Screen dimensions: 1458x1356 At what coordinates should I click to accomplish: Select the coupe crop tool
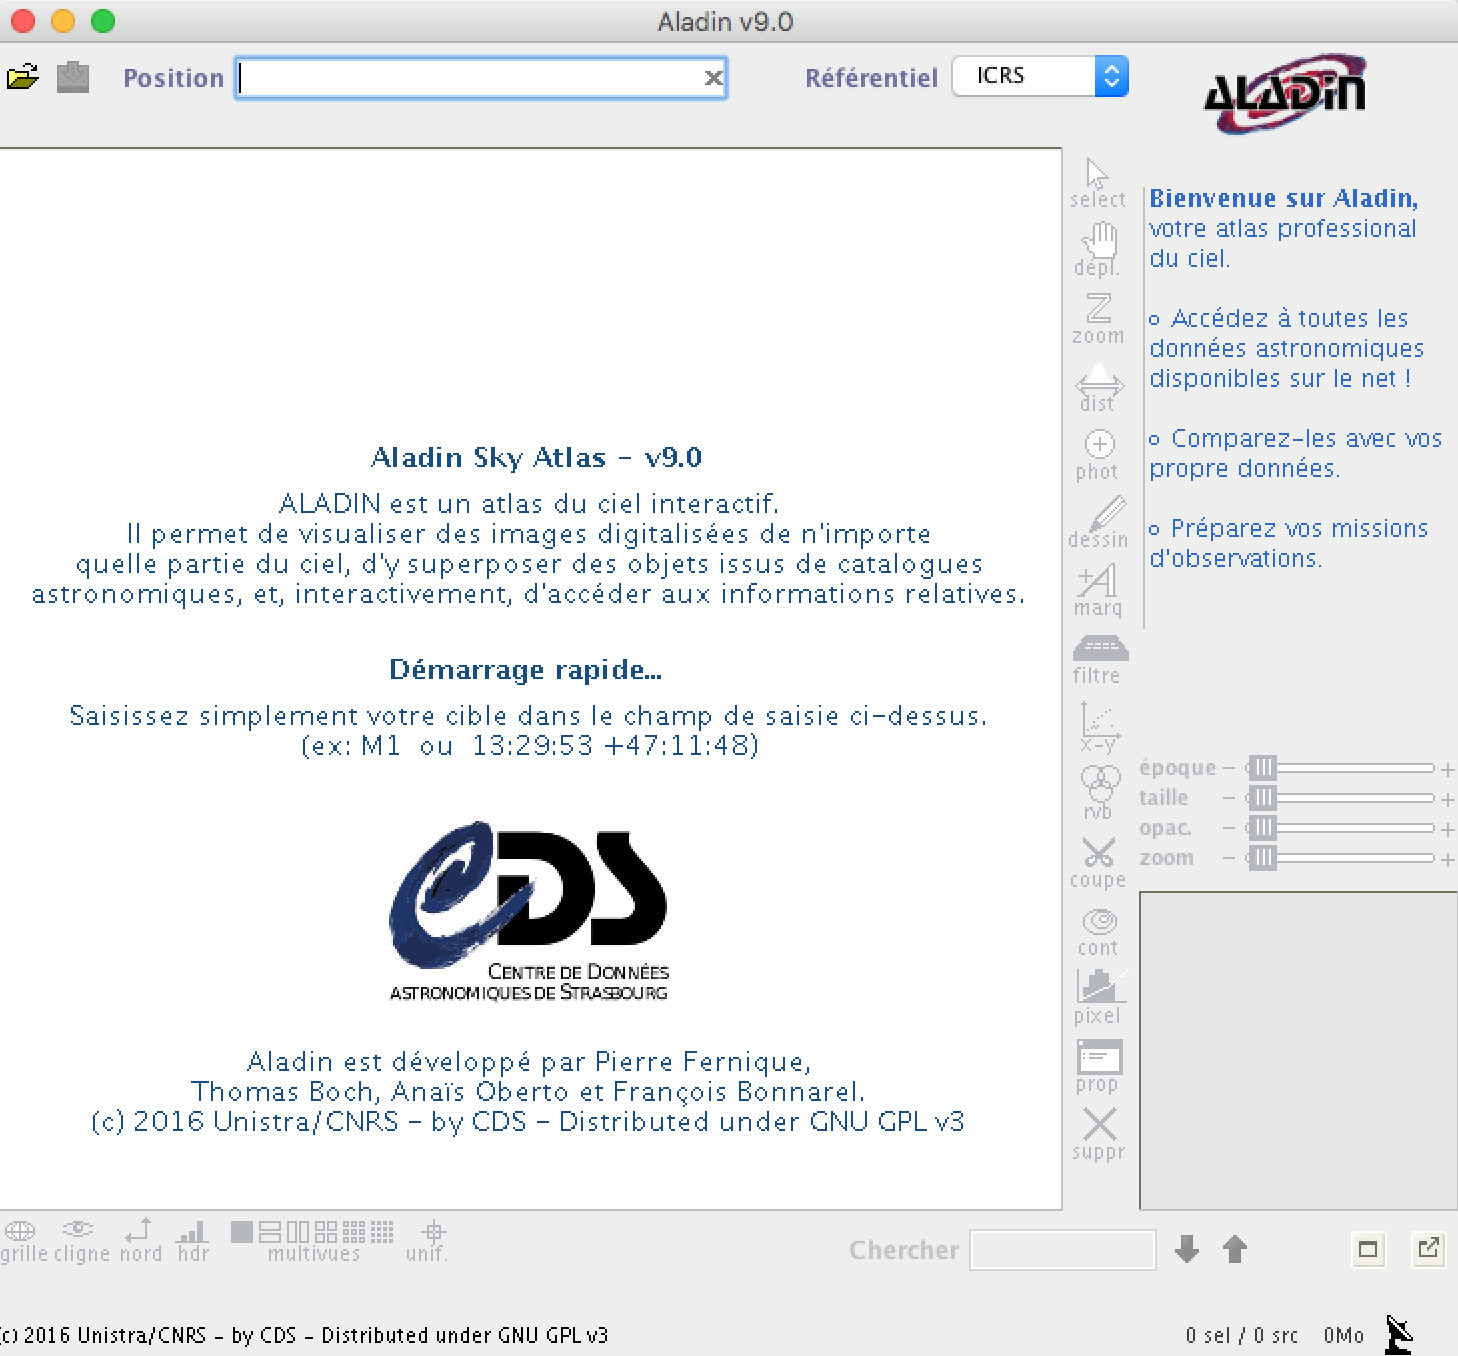point(1098,862)
